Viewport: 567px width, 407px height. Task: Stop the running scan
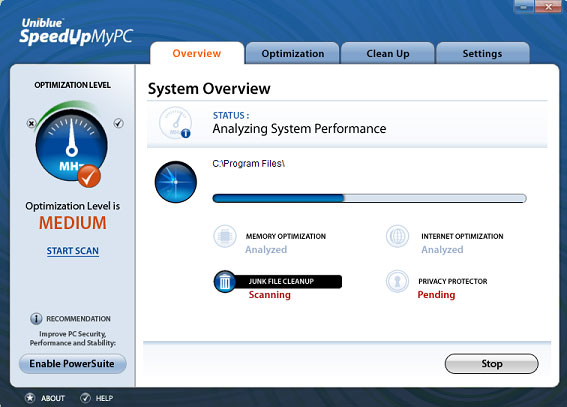click(491, 364)
